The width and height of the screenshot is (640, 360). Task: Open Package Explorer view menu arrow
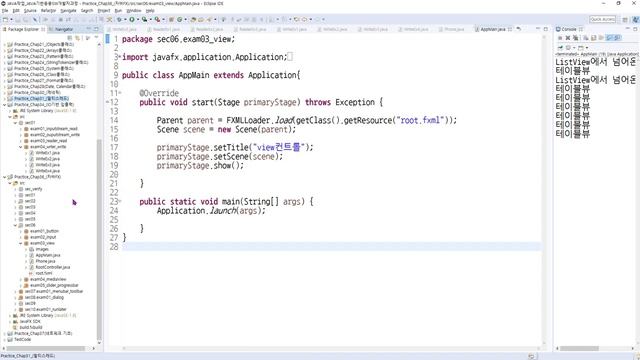pyautogui.click(x=96, y=38)
